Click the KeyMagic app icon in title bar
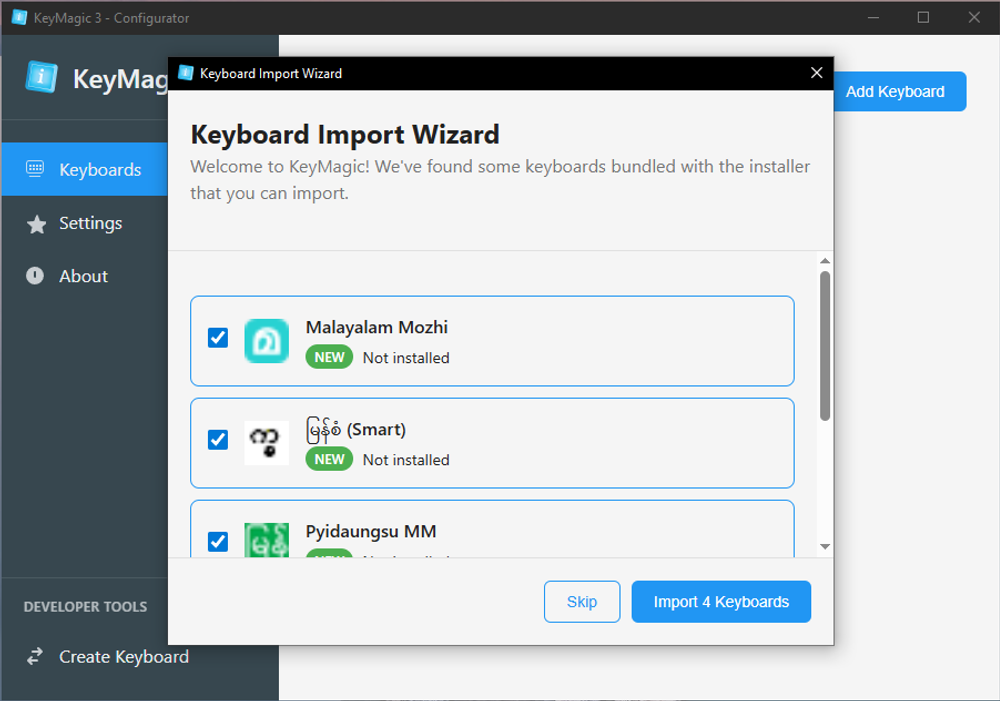Image resolution: width=1000 pixels, height=701 pixels. coord(19,17)
